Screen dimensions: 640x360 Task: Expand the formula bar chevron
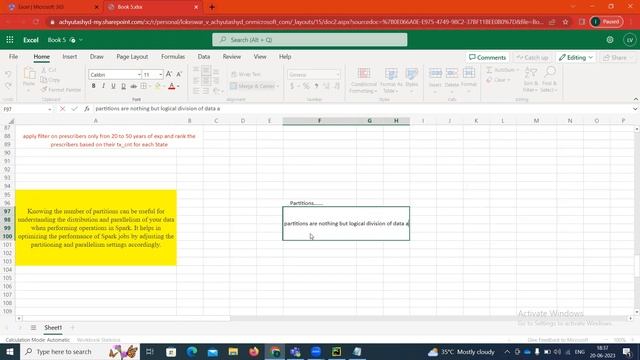[635, 109]
